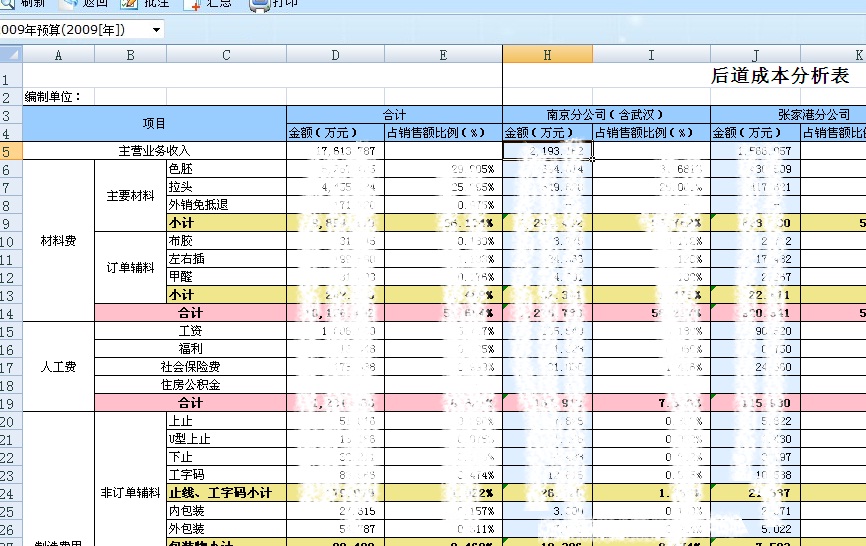The height and width of the screenshot is (546, 866).
Task: Click the 人工费 category cell
Action: 59,367
